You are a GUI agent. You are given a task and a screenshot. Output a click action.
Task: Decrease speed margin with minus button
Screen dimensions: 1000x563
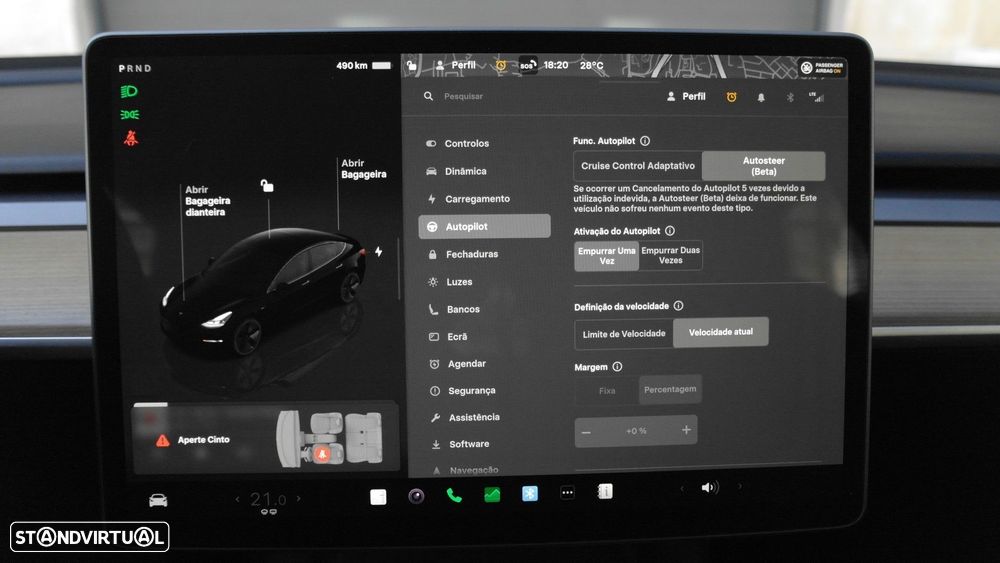[x=586, y=432]
